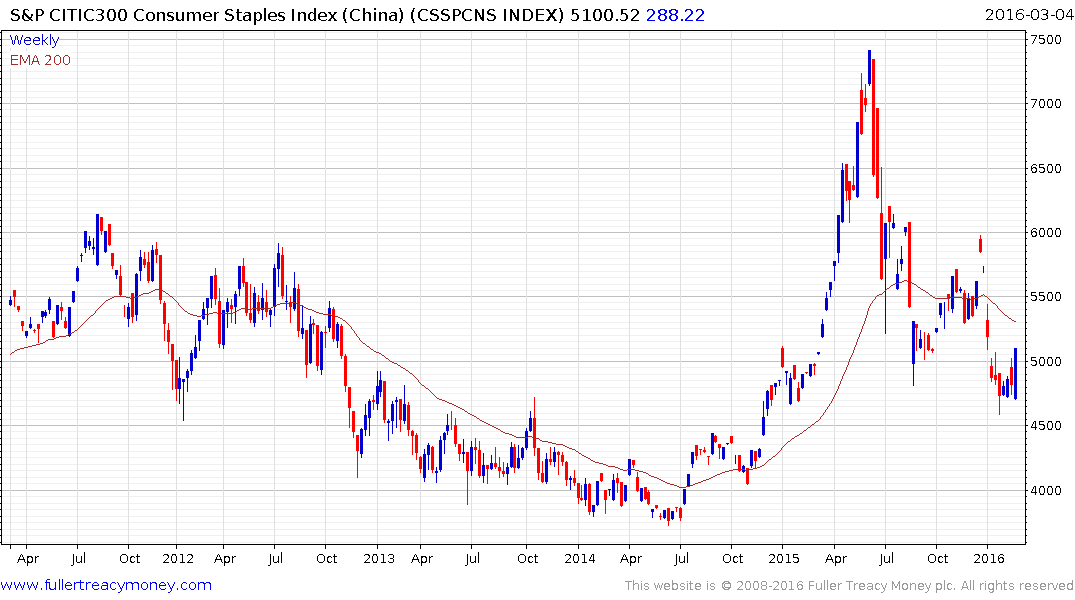Click the blue change value 288.22
The width and height of the screenshot is (1075, 600).
pyautogui.click(x=675, y=15)
